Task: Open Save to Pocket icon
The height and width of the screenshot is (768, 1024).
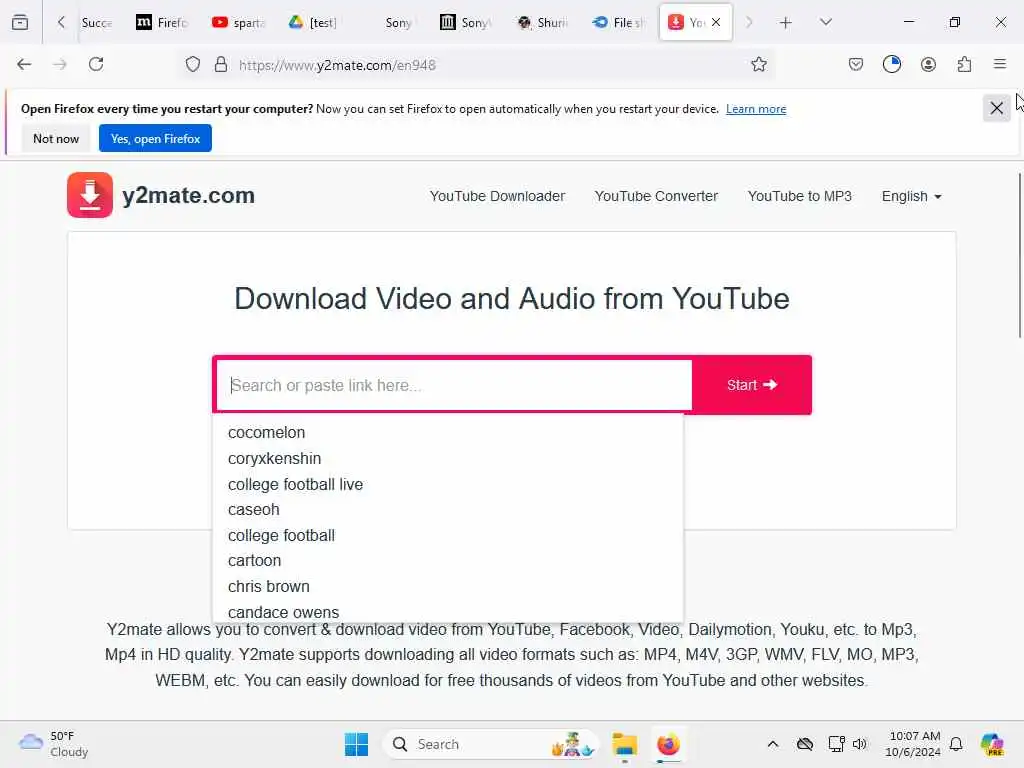Action: coord(856,64)
